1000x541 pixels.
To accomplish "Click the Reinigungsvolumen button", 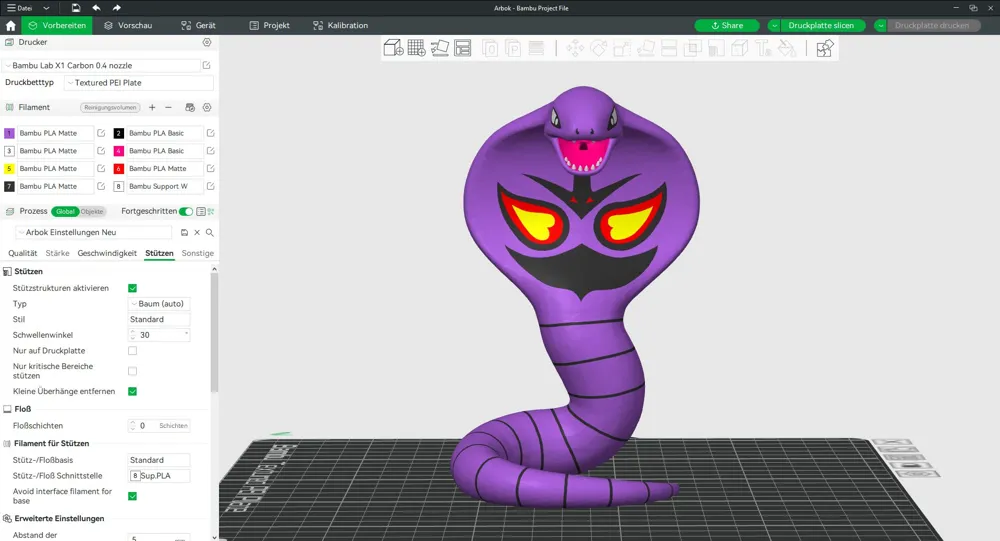I will [x=110, y=107].
